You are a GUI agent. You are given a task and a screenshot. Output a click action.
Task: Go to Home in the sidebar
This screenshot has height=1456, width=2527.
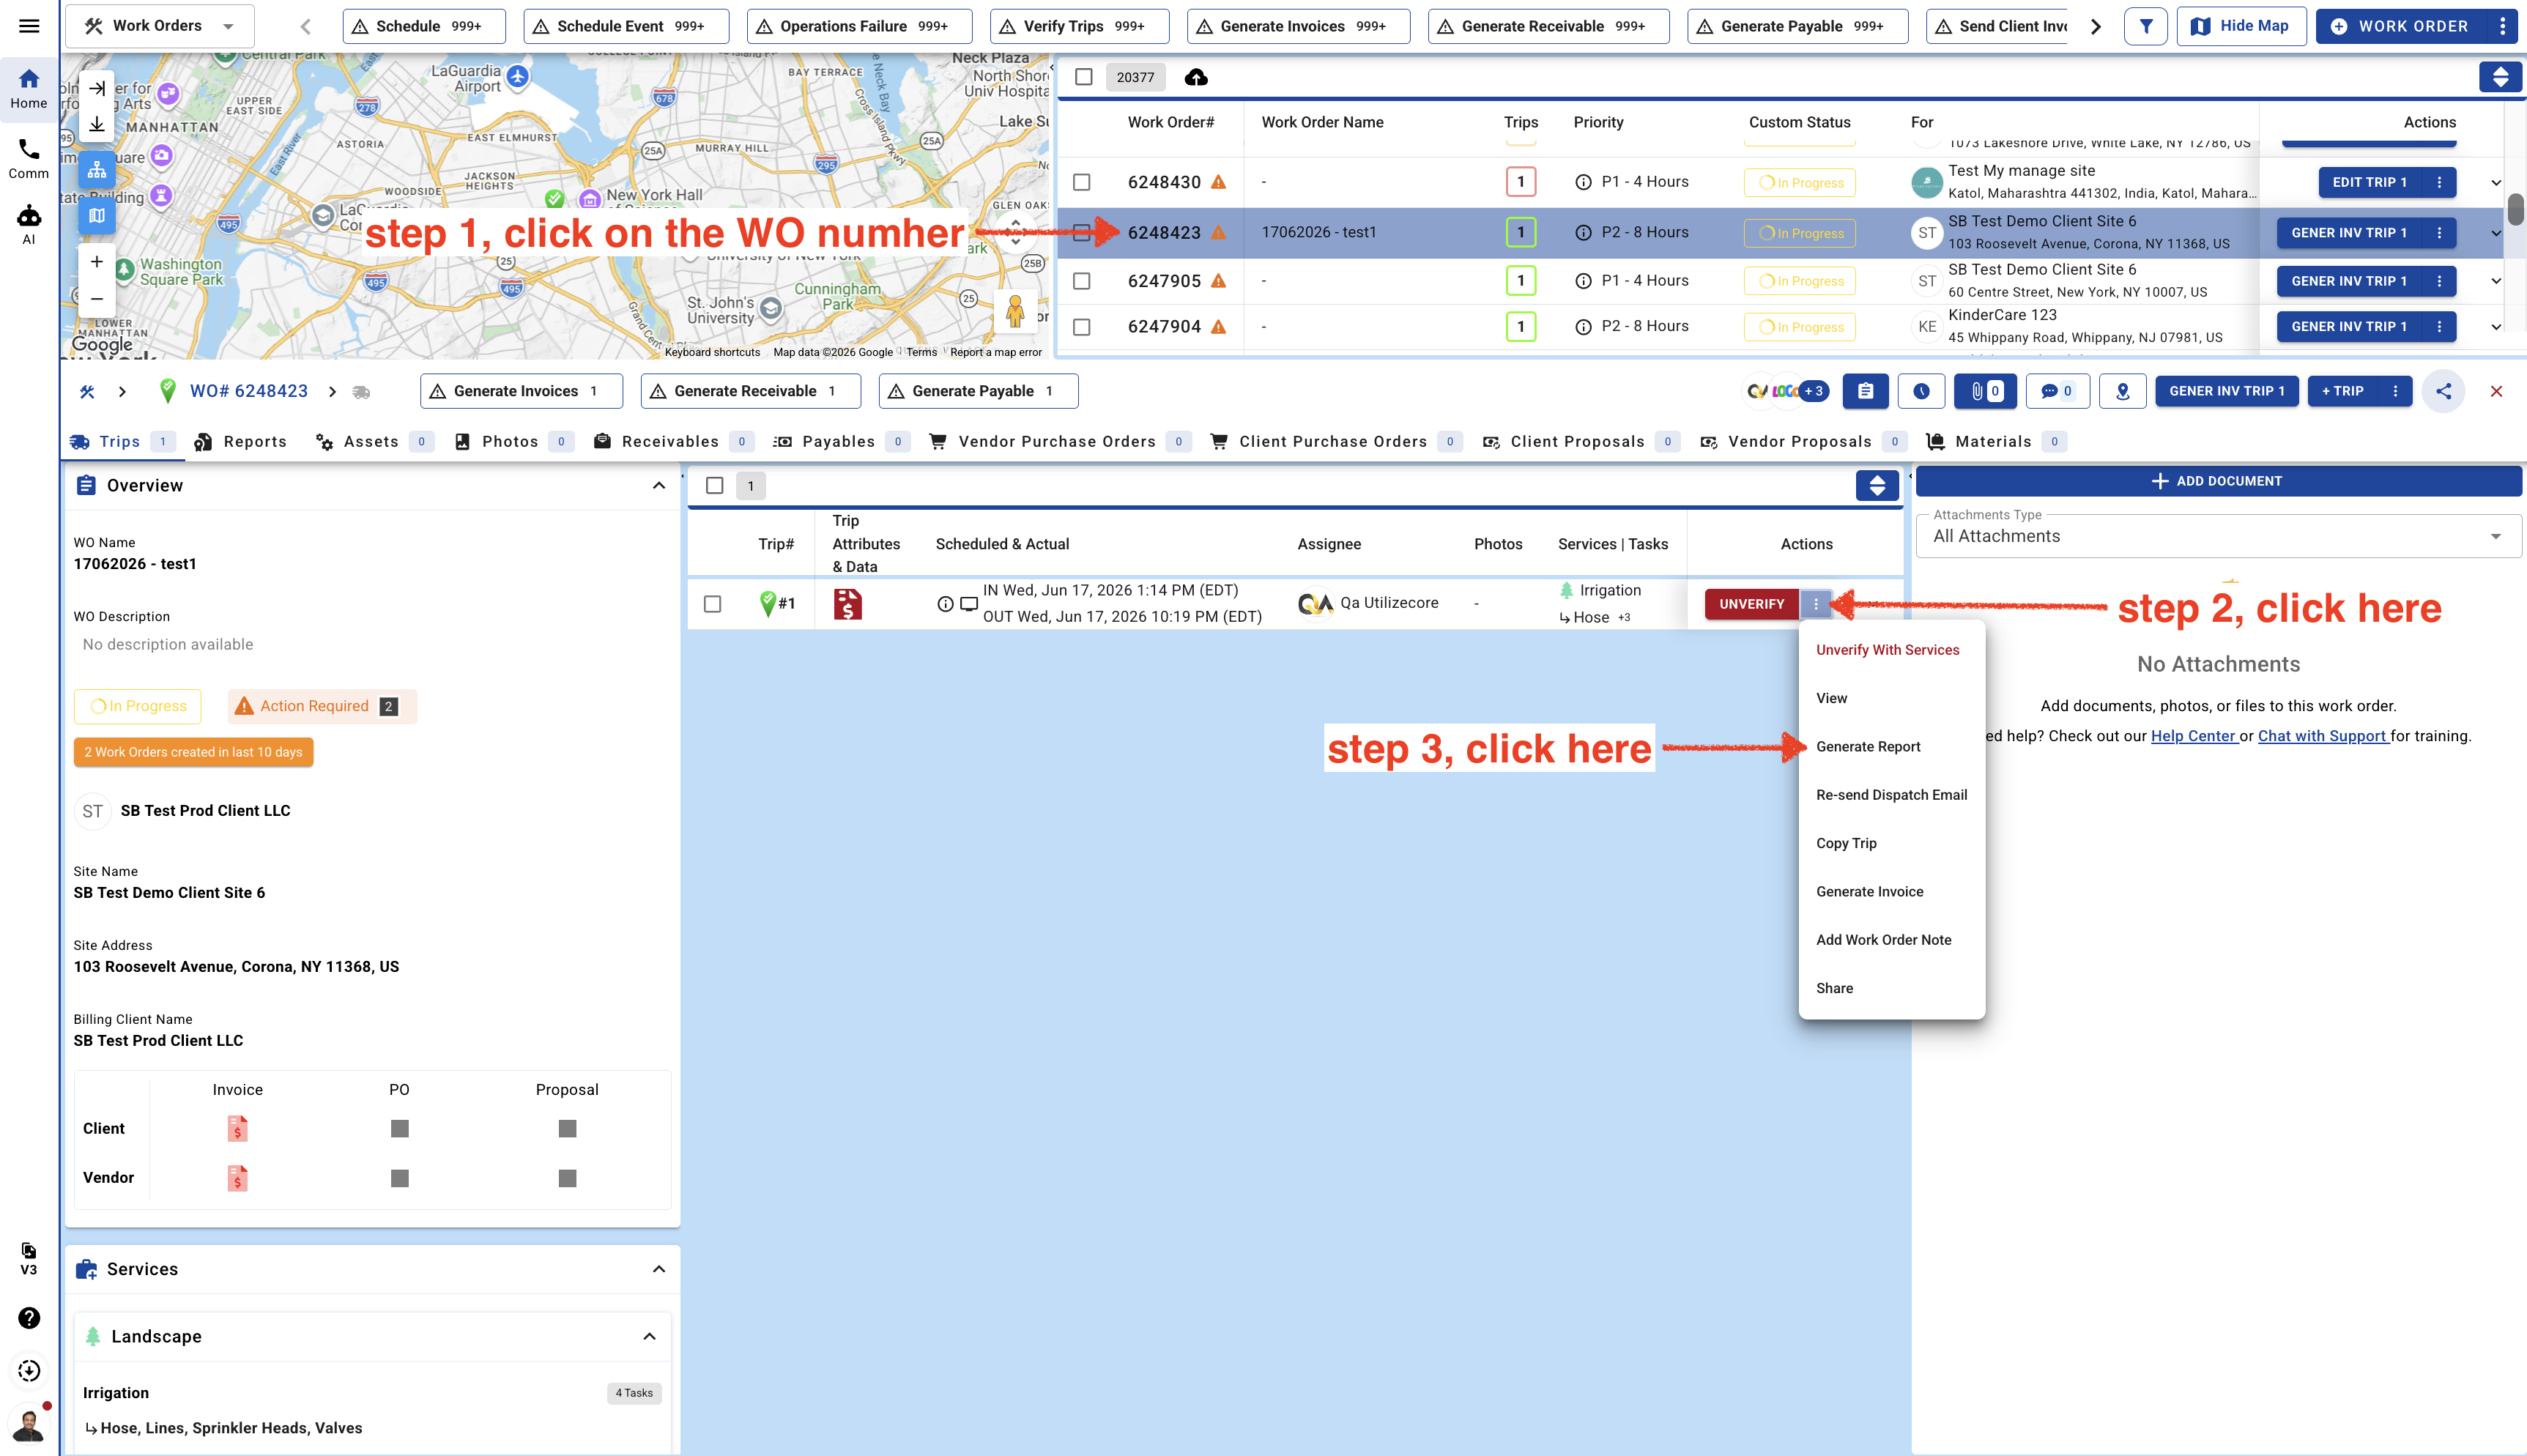pyautogui.click(x=29, y=89)
